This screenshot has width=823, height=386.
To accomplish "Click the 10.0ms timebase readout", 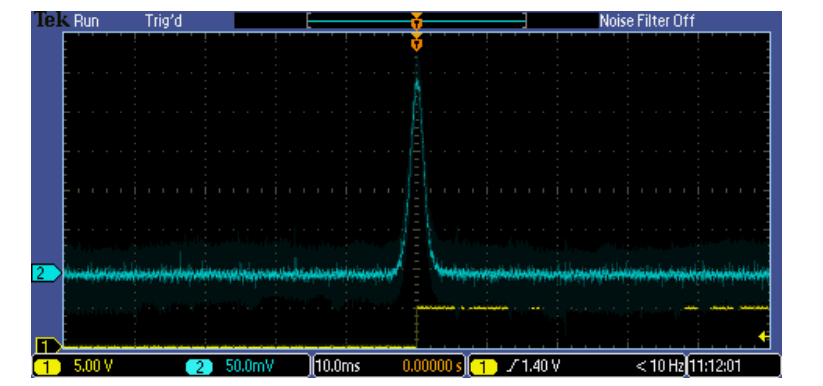I will (x=338, y=366).
